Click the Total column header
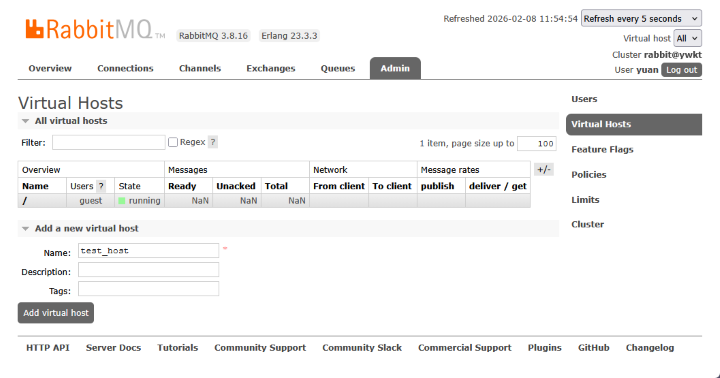This screenshot has width=720, height=378. pyautogui.click(x=276, y=186)
